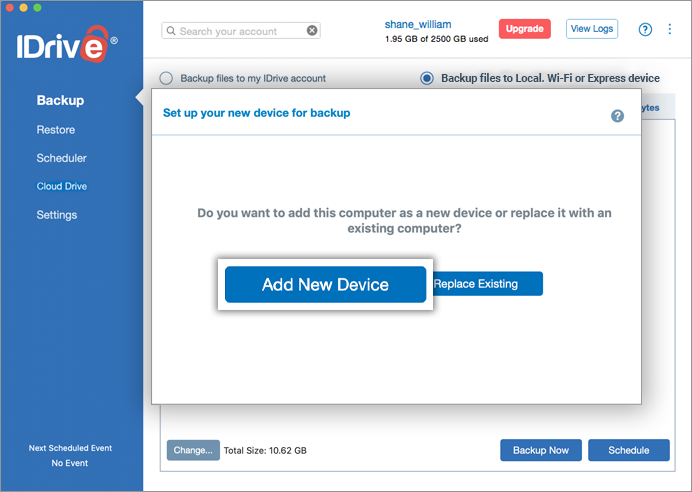
Task: Switch to Cloud Drive
Action: pos(62,186)
